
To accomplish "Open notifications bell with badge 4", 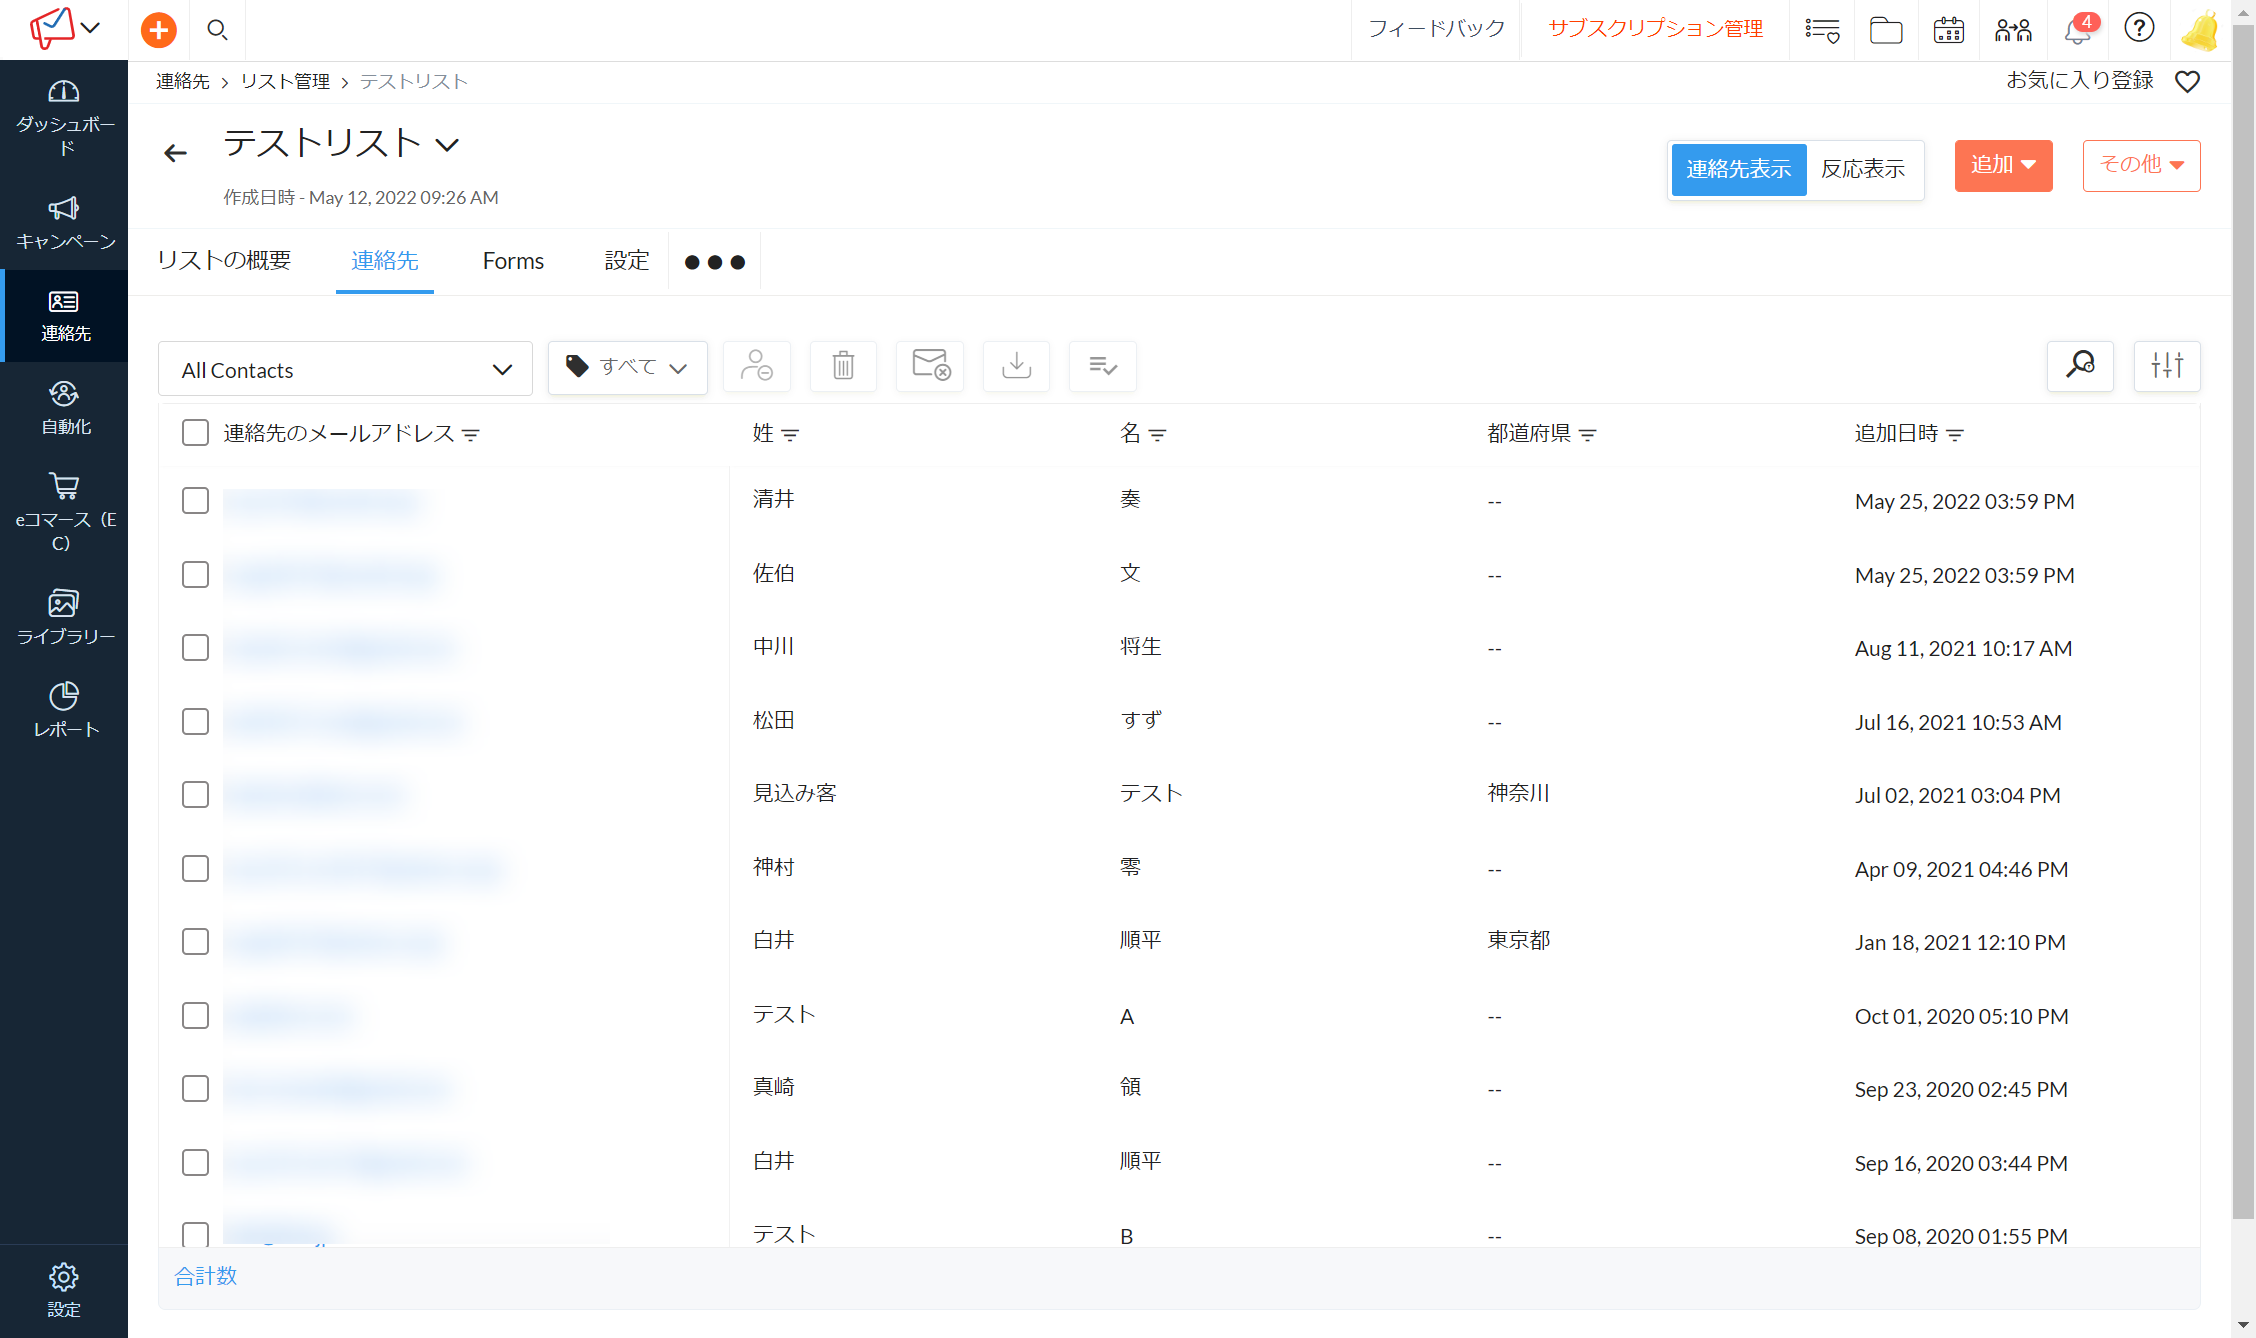I will tap(2077, 30).
